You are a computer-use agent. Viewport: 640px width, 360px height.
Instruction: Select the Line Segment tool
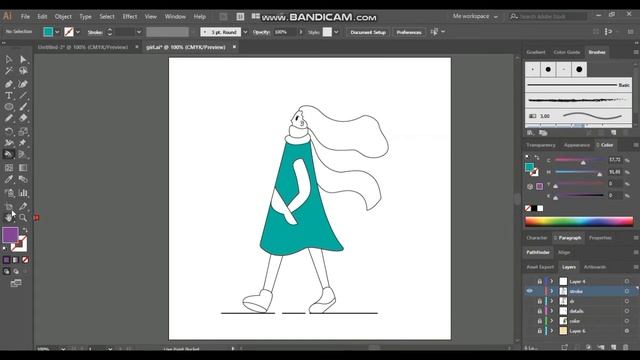[x=23, y=96]
